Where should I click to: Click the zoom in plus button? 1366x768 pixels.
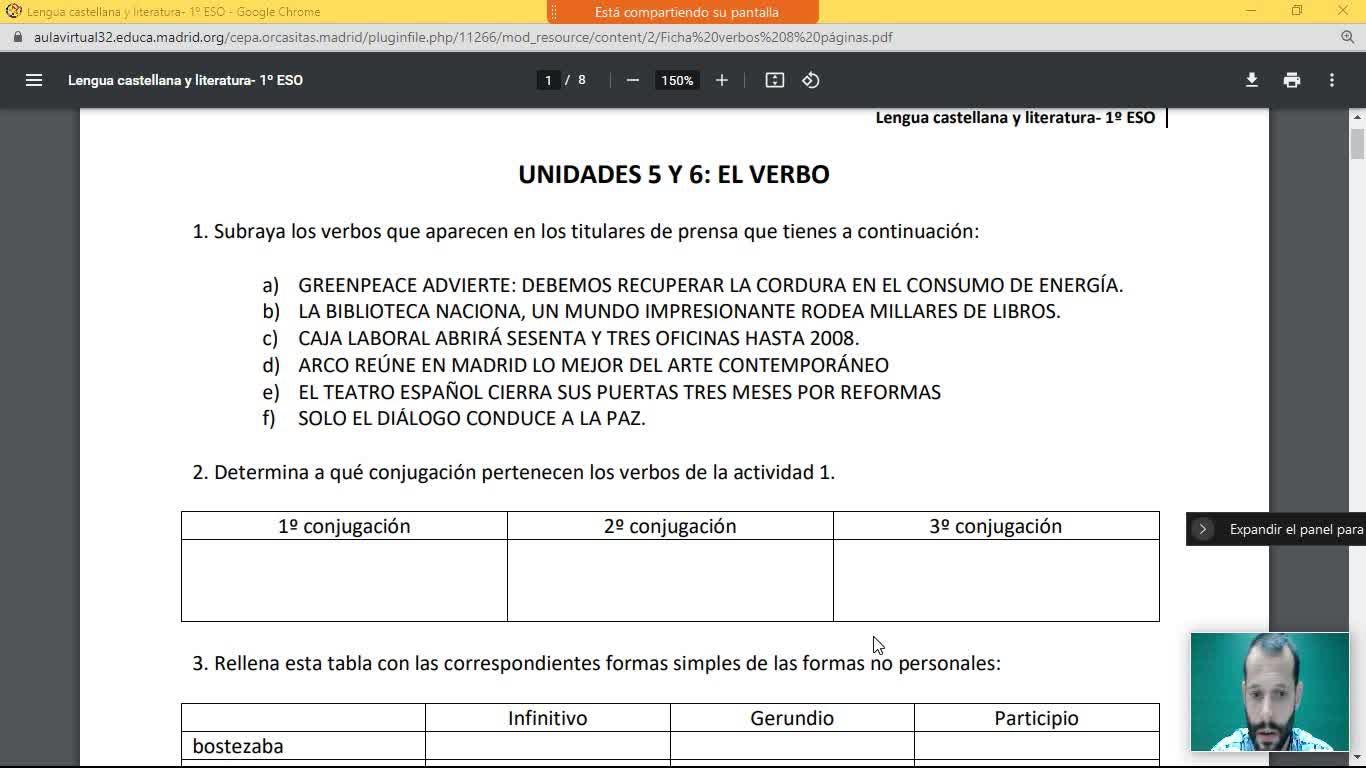tap(721, 80)
